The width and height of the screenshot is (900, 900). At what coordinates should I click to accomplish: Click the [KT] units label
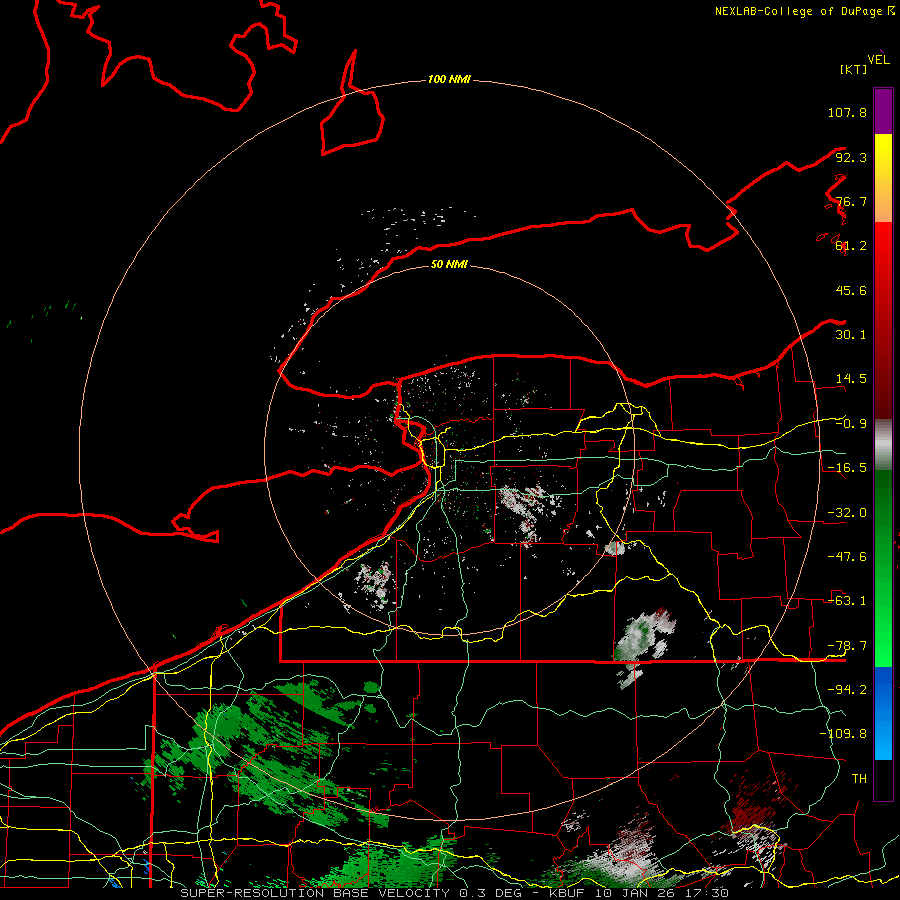[x=853, y=69]
